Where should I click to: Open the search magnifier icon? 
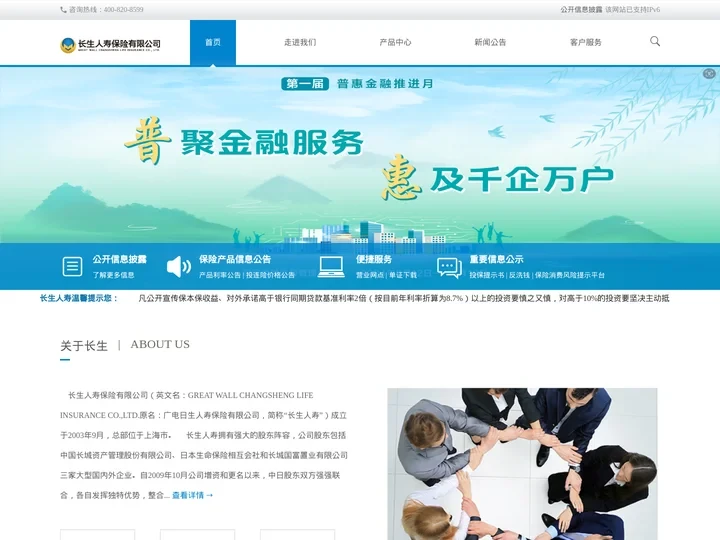tap(655, 41)
